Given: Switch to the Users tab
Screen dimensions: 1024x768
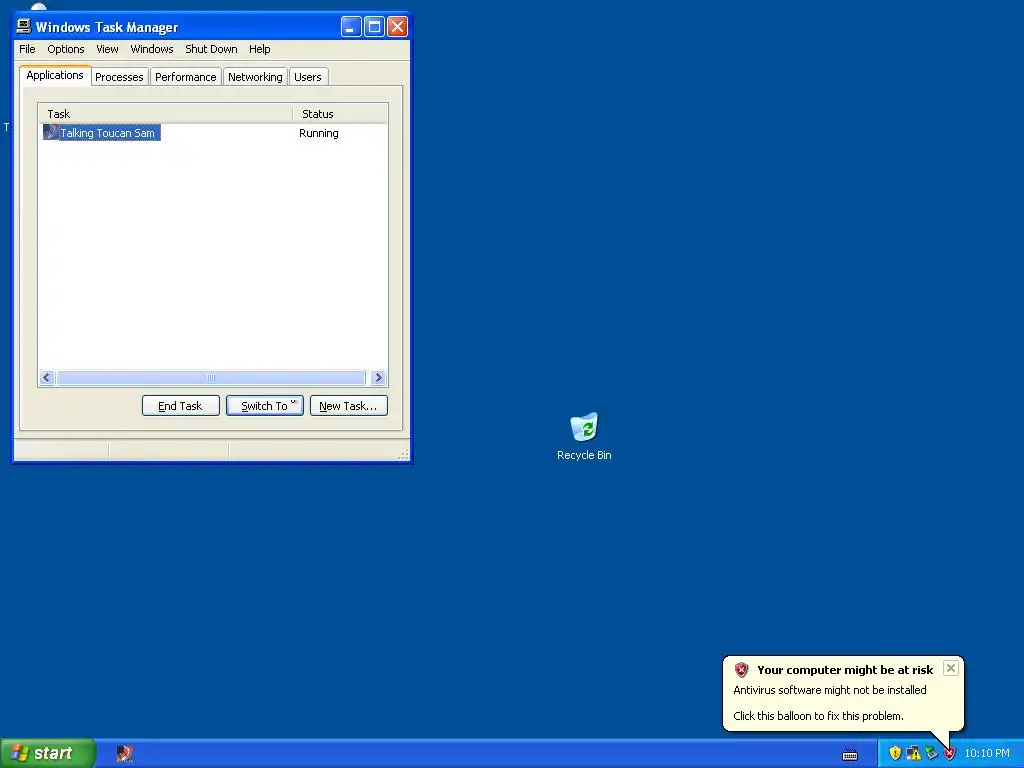Looking at the screenshot, I should (x=308, y=77).
